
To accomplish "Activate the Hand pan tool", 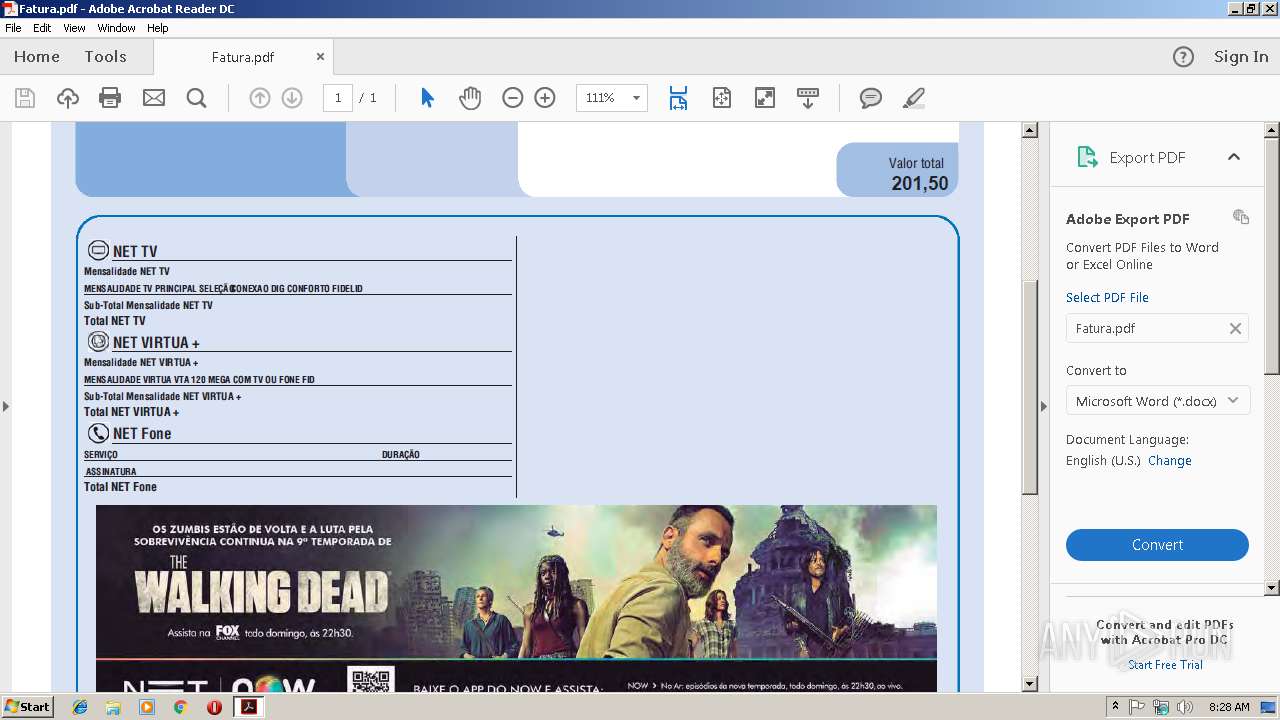I will point(470,98).
